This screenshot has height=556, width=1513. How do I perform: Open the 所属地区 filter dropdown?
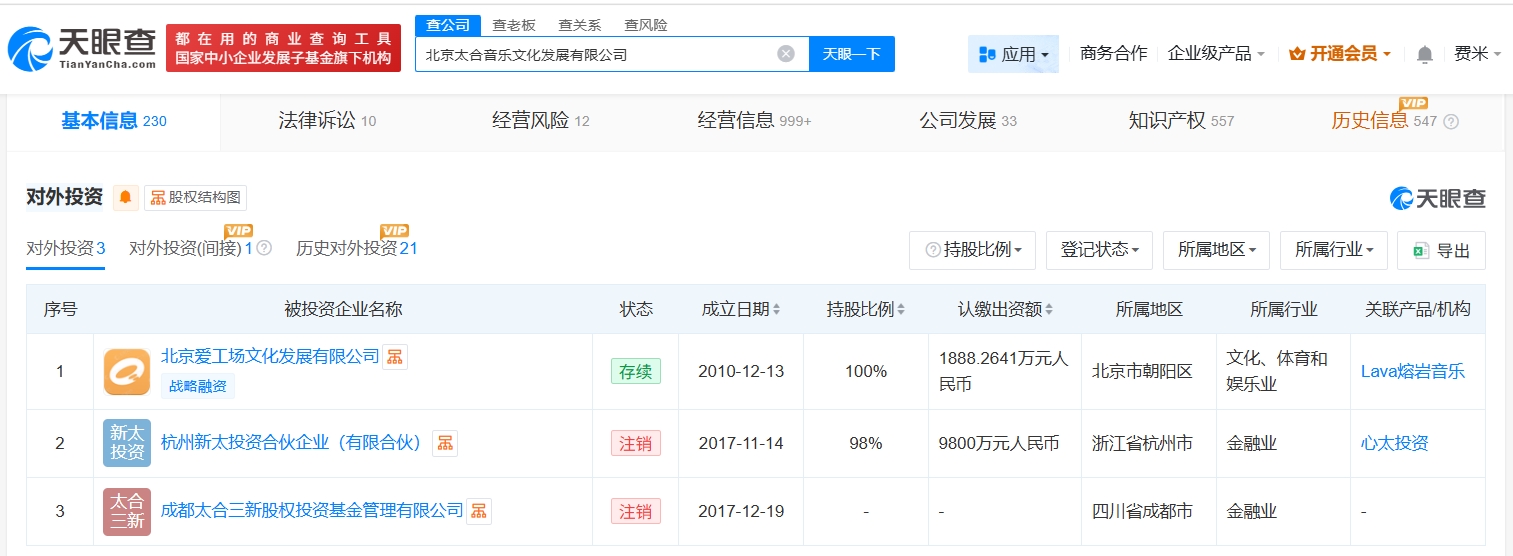tap(1216, 250)
